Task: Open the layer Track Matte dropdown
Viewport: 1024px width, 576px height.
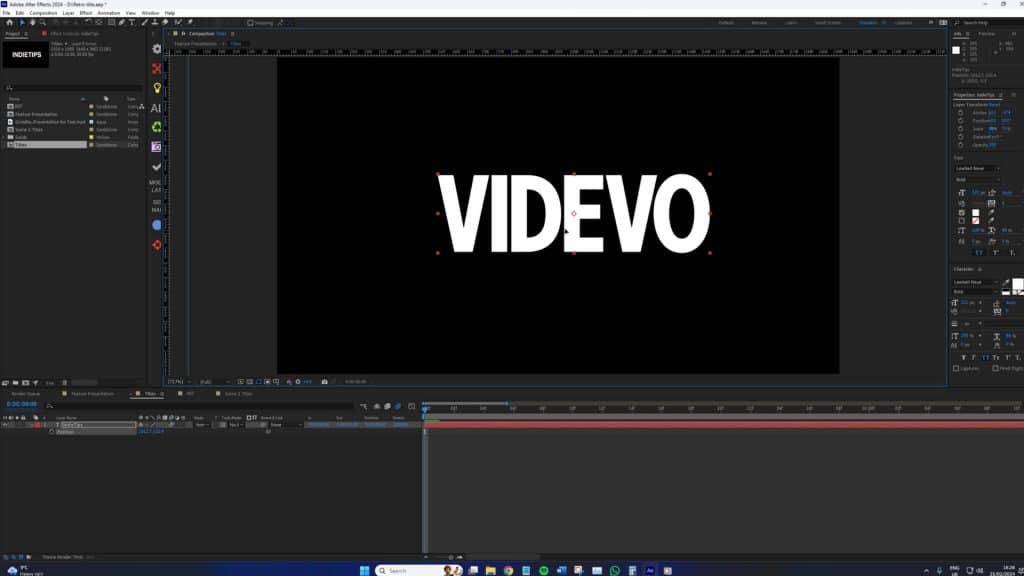Action: (237, 424)
